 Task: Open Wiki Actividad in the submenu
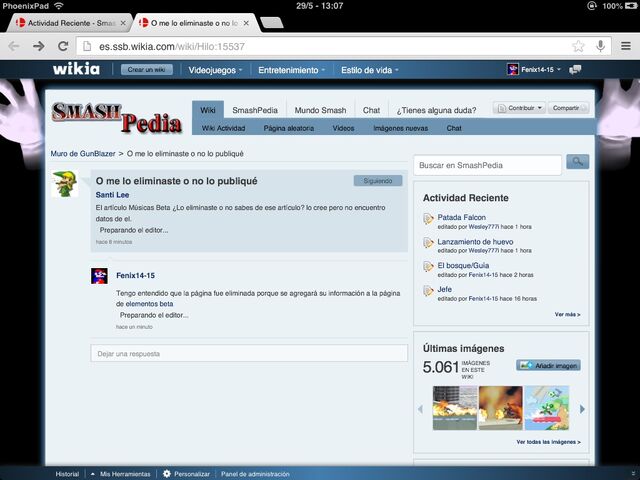coord(223,128)
